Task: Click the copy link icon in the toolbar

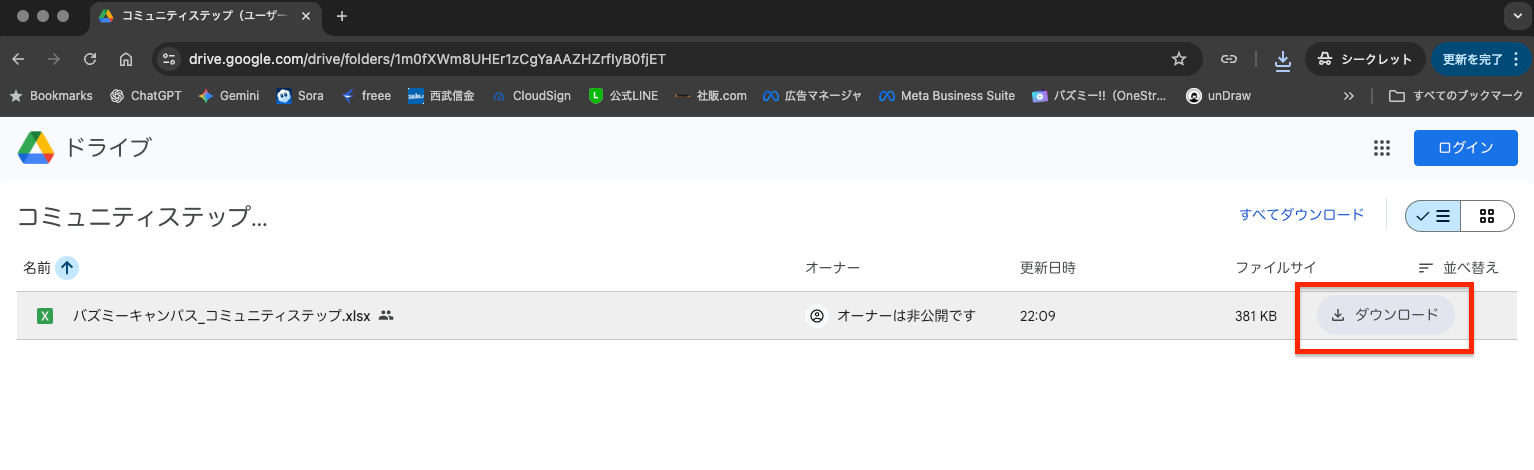Action: click(x=1229, y=59)
